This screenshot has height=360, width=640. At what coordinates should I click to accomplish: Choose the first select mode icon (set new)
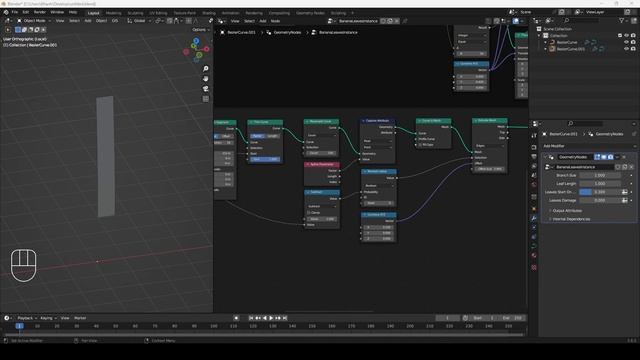tap(18, 30)
